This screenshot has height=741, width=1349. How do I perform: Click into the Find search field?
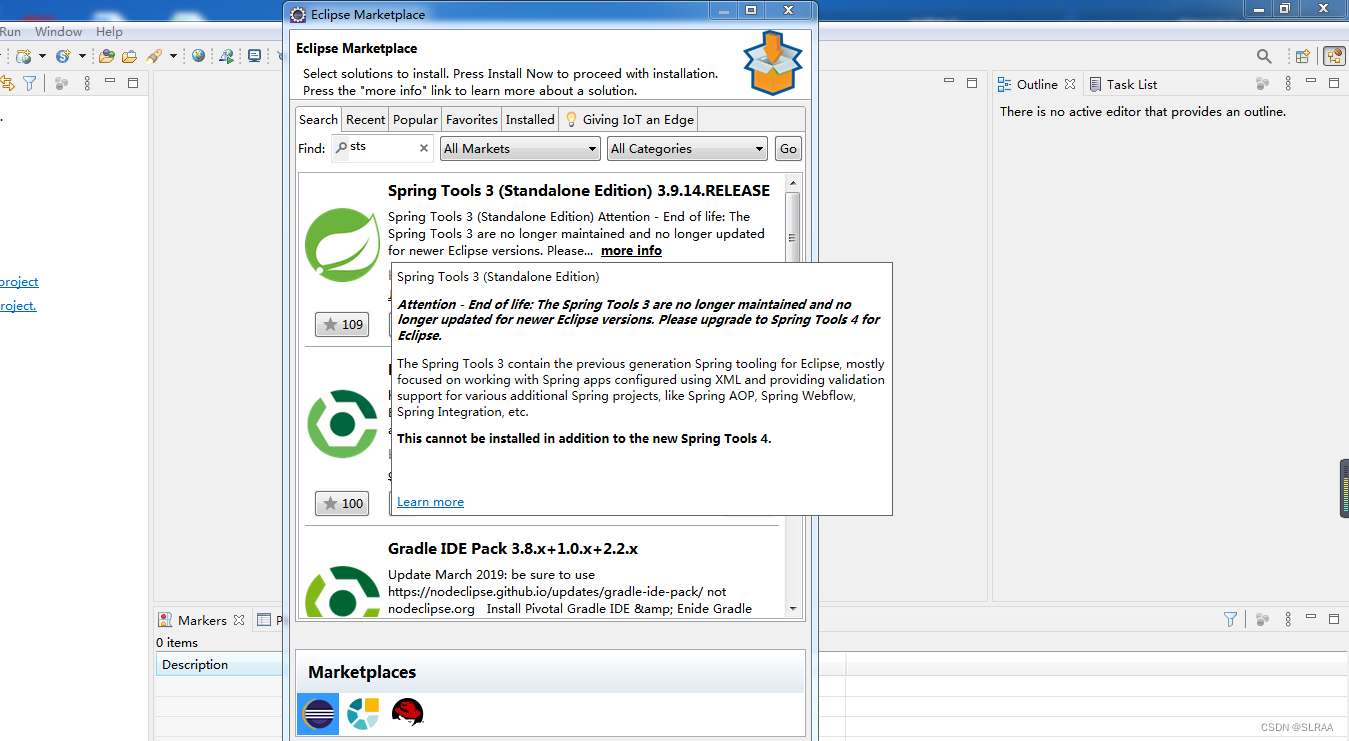point(382,148)
